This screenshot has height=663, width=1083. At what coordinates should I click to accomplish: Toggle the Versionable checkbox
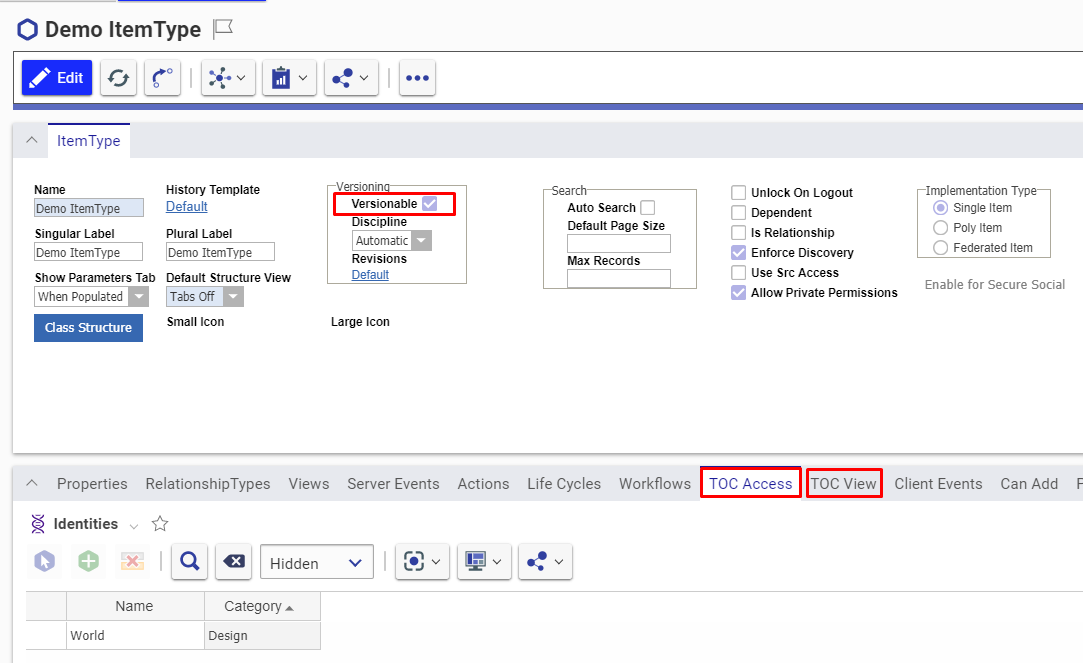[430, 204]
